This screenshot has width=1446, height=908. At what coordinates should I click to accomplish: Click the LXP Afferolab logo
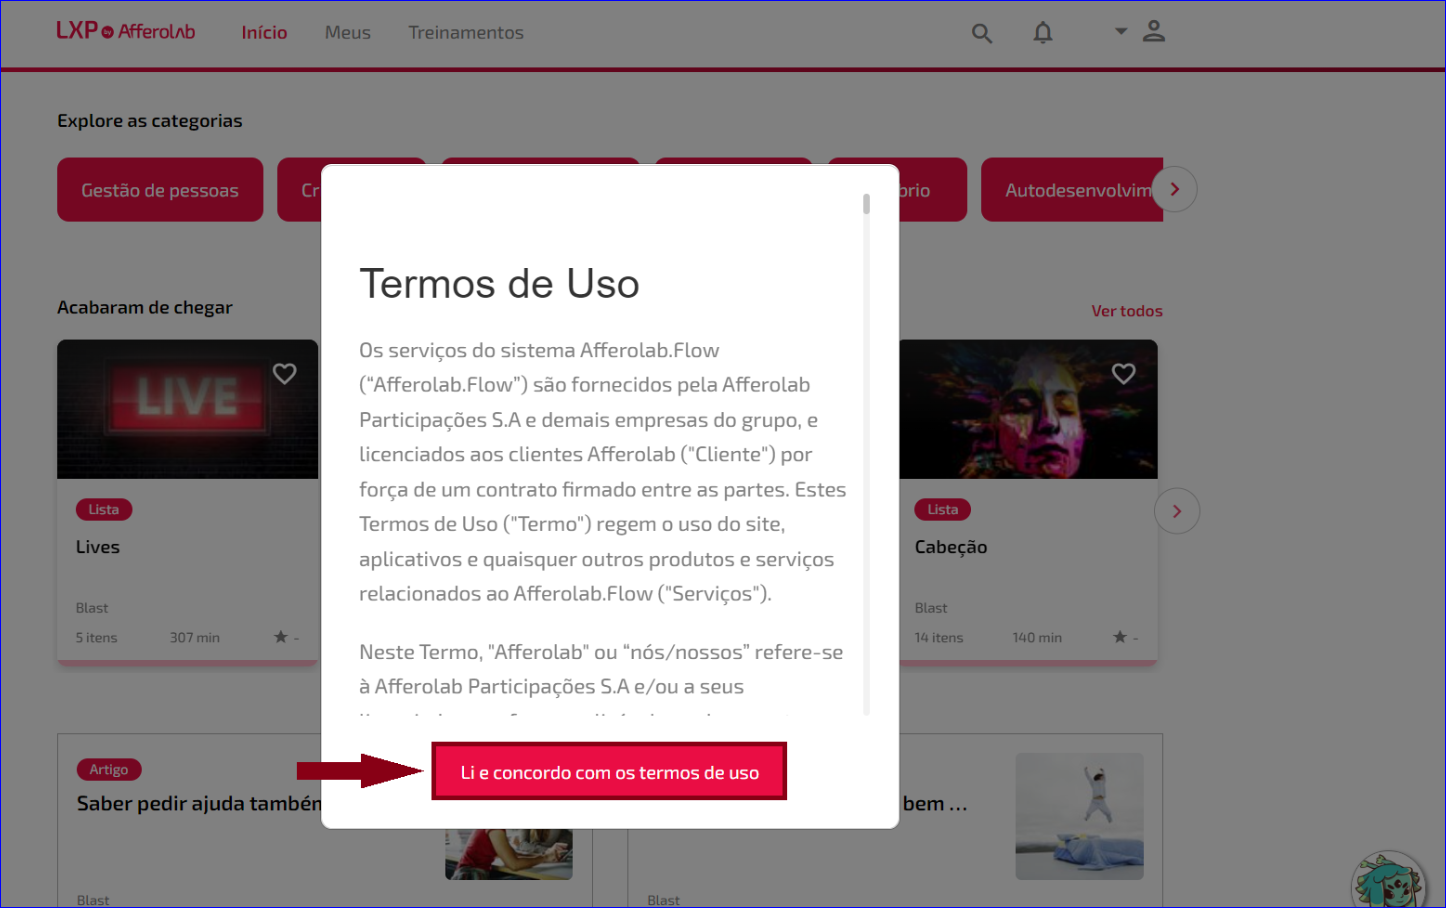(126, 31)
